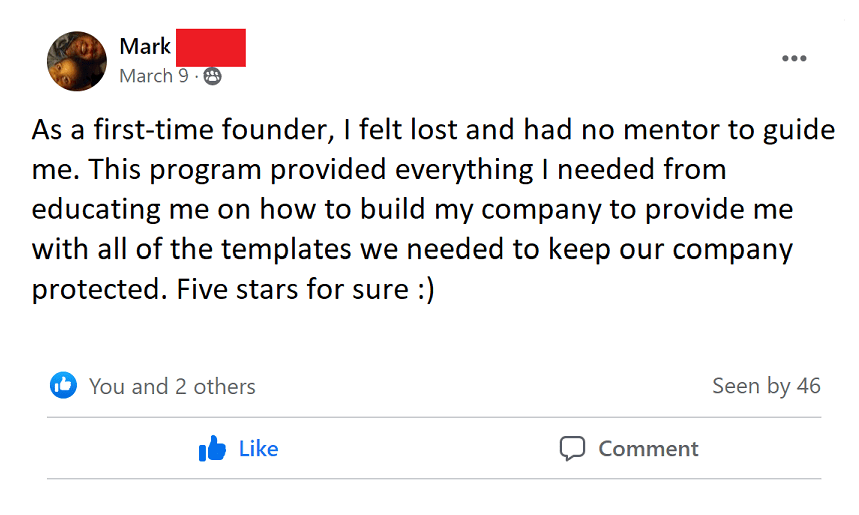Open the "You and 2 others" reactions list
Image resolution: width=859 pixels, height=515 pixels.
pyautogui.click(x=172, y=386)
